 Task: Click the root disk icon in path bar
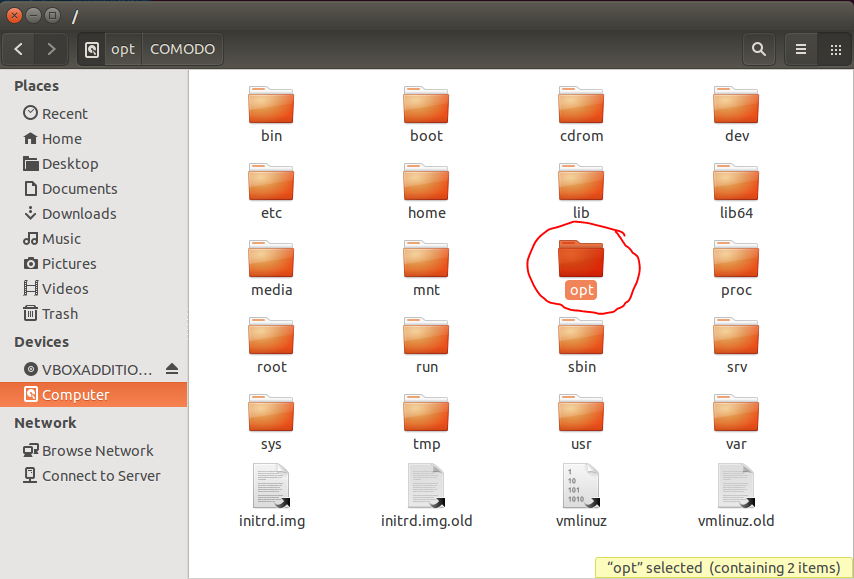click(92, 49)
